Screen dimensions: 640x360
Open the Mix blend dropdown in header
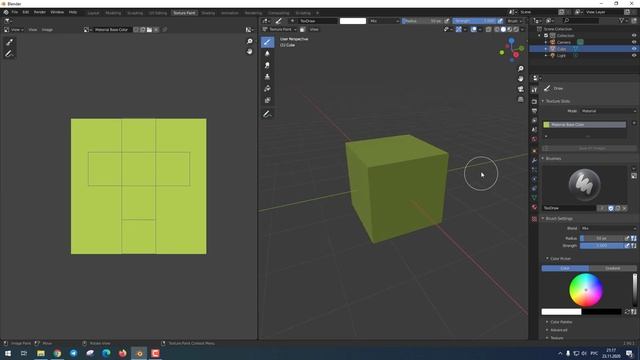click(x=384, y=21)
